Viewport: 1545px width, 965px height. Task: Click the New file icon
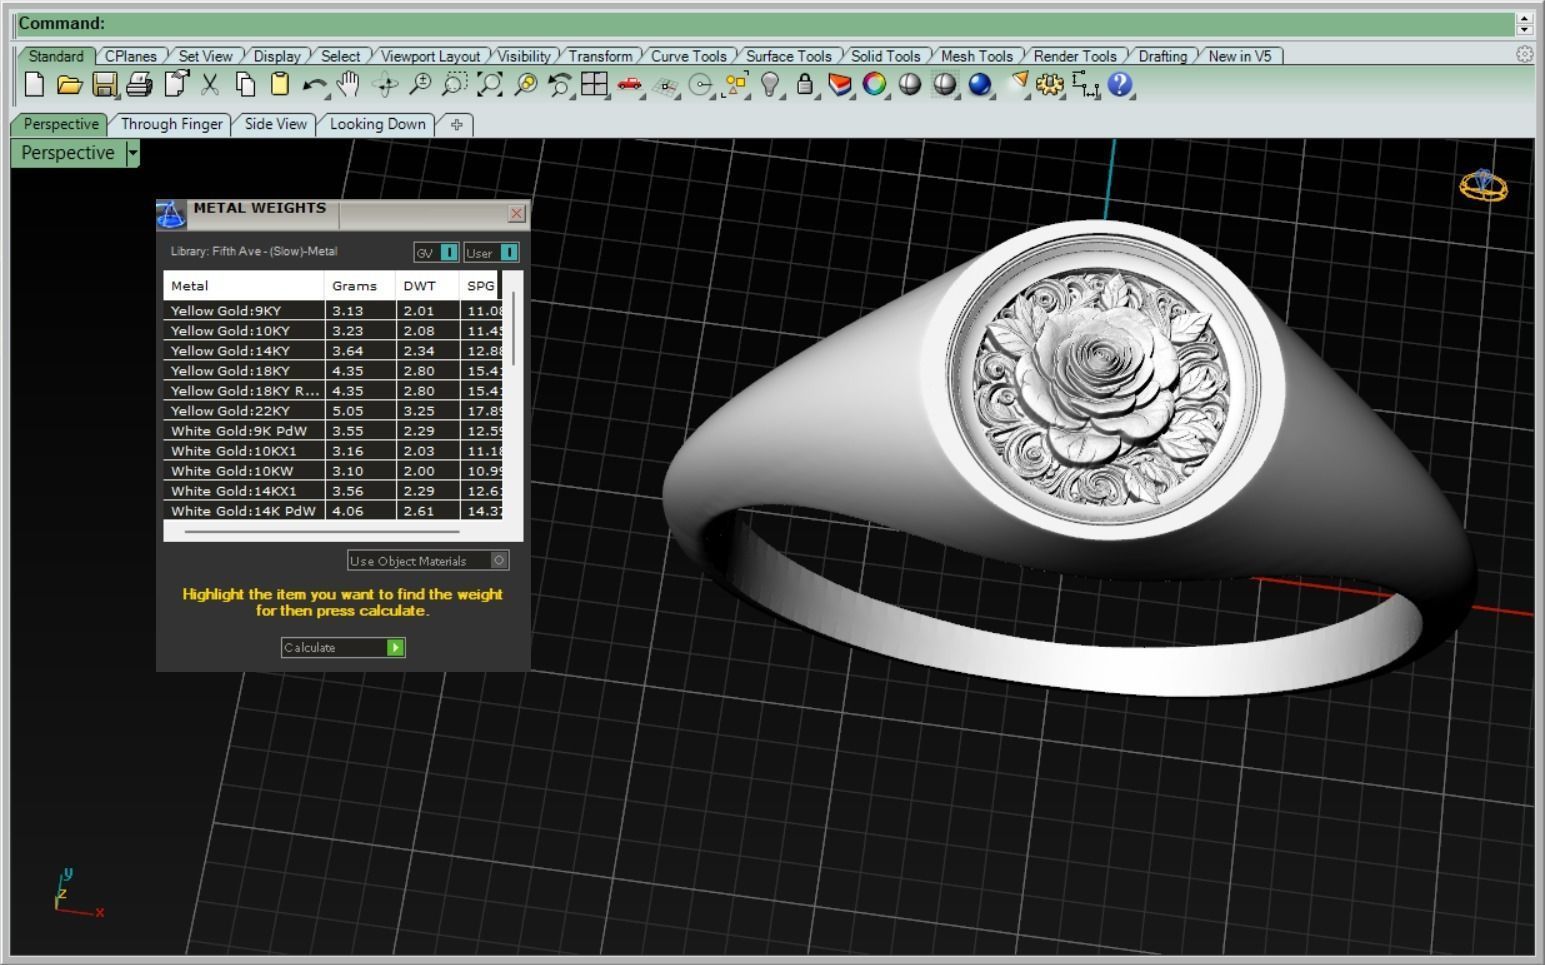click(x=34, y=85)
